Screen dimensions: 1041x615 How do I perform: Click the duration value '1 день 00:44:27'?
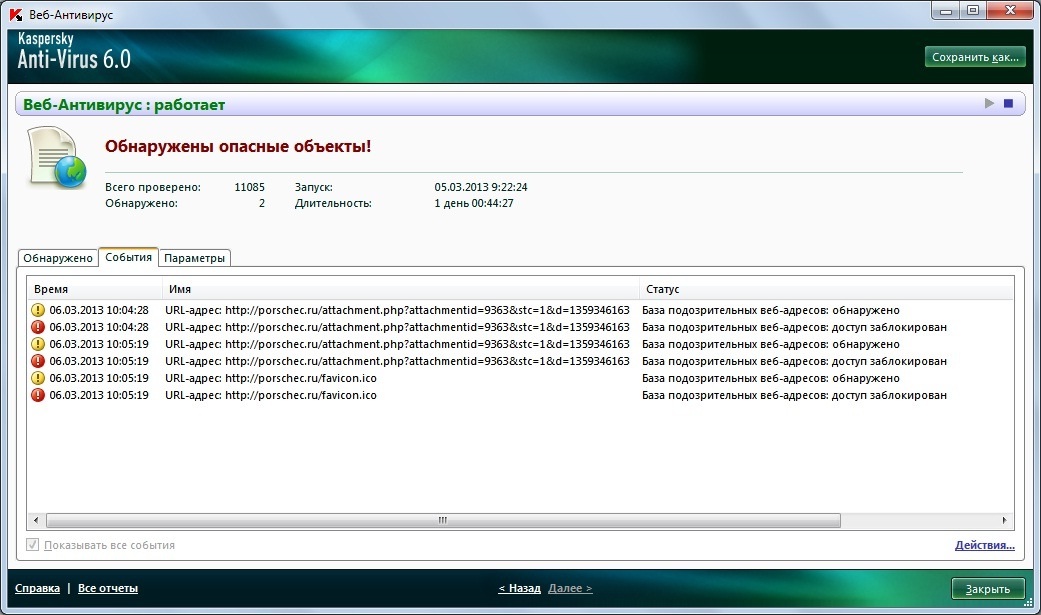473,203
